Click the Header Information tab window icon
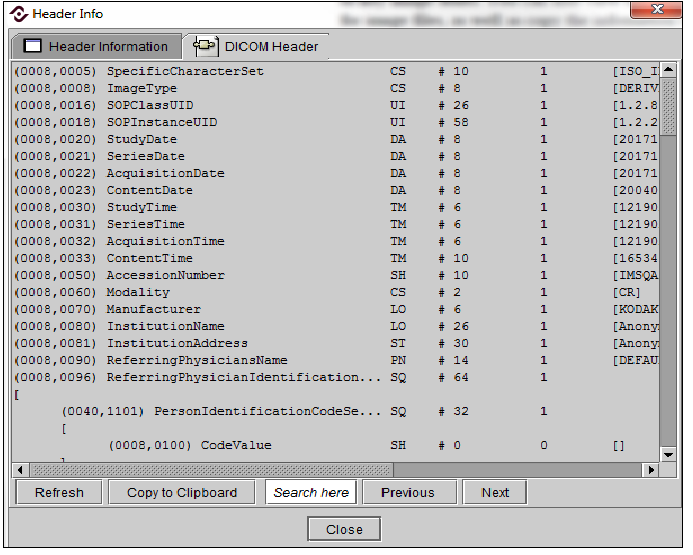This screenshot has height=555, width=693. pos(32,46)
